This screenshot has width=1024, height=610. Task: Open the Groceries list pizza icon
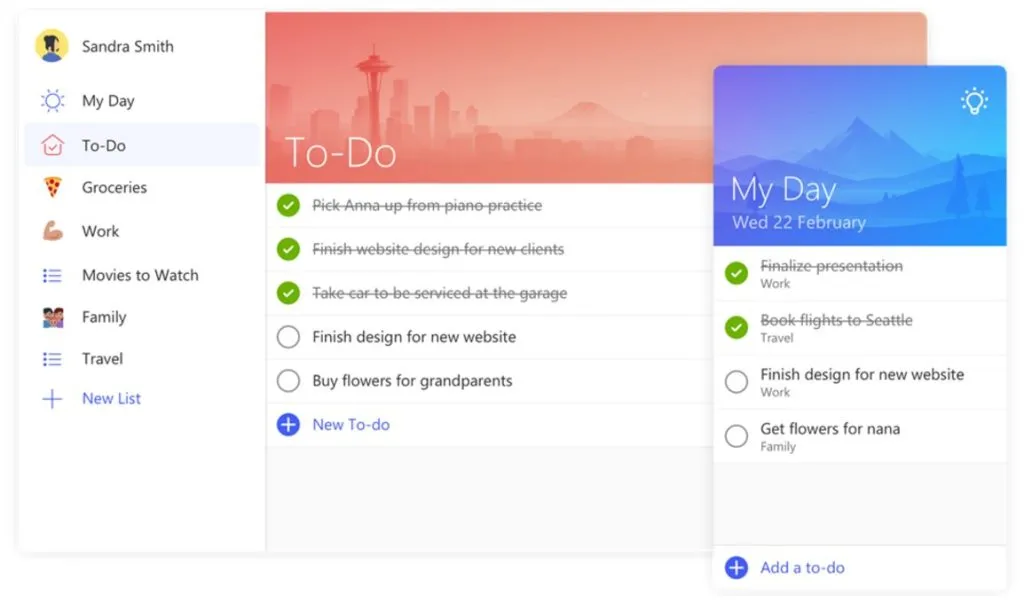coord(52,187)
